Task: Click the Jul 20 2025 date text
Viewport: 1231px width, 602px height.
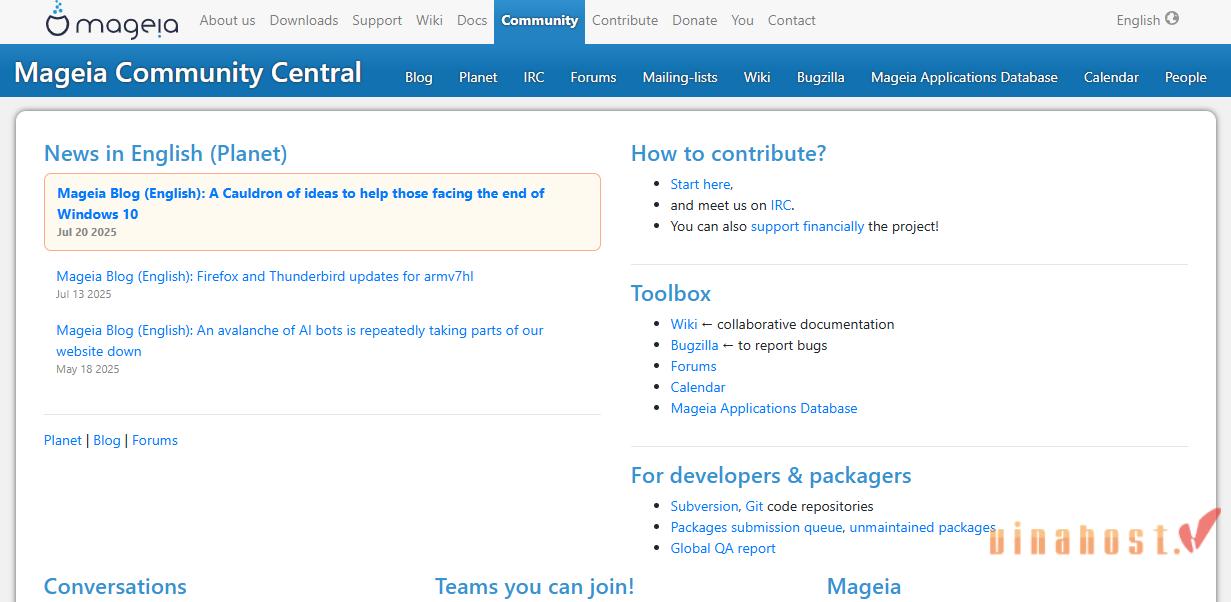Action: click(87, 232)
